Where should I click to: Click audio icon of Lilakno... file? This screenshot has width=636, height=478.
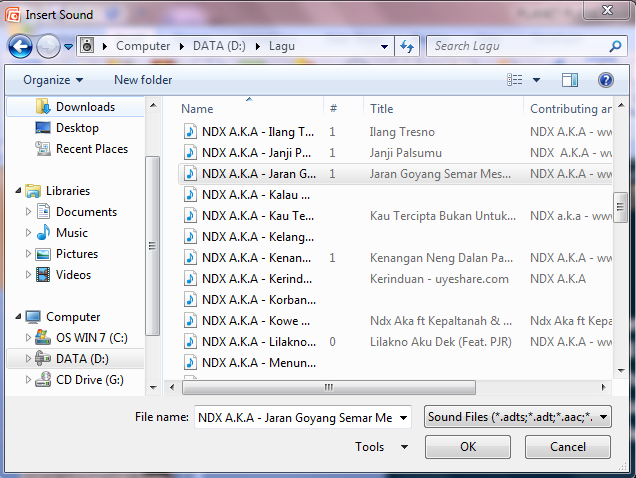tap(190, 342)
